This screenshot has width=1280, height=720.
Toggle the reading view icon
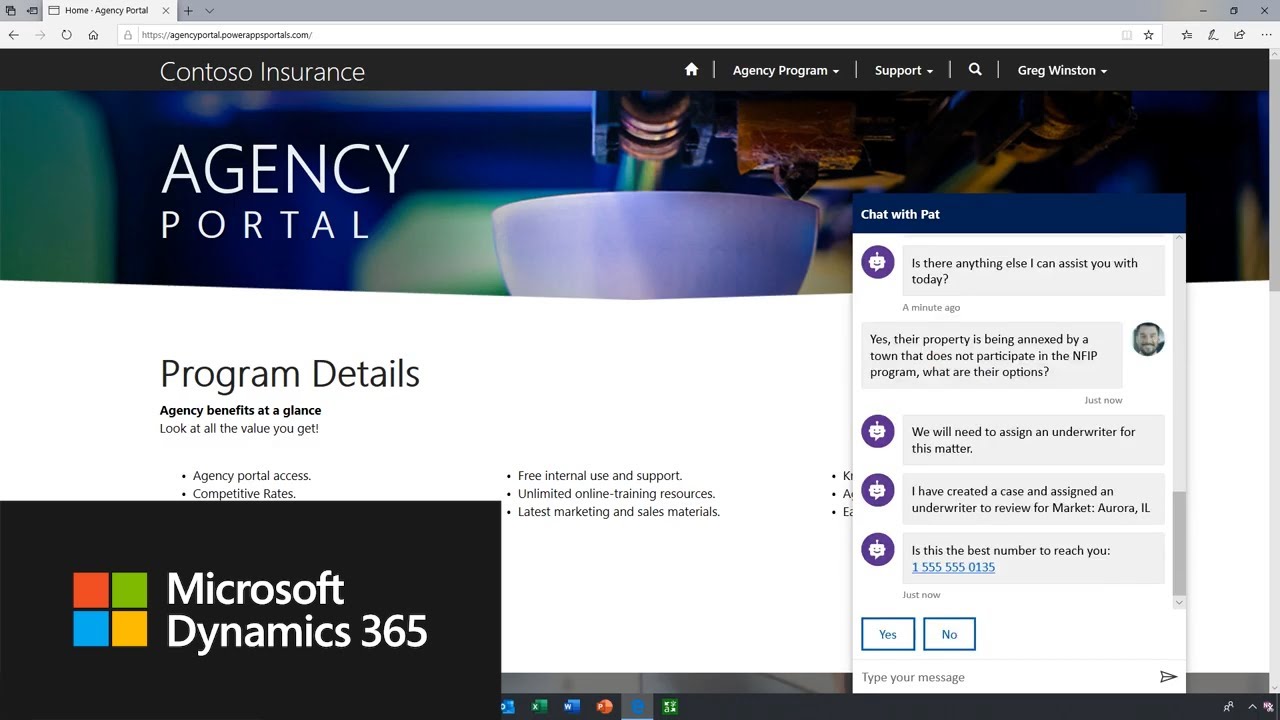pos(1127,35)
